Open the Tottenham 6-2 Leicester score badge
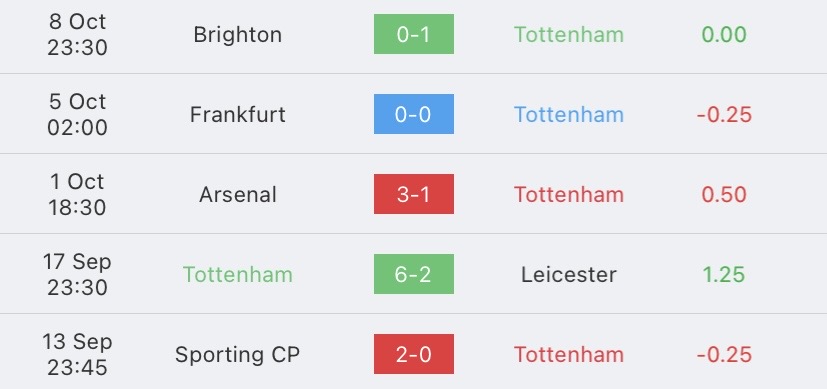This screenshot has width=827, height=389. coord(414,274)
